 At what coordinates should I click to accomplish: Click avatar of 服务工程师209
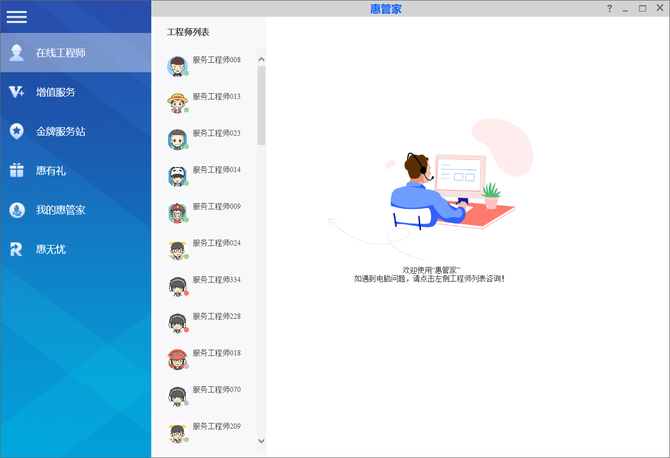[177, 433]
